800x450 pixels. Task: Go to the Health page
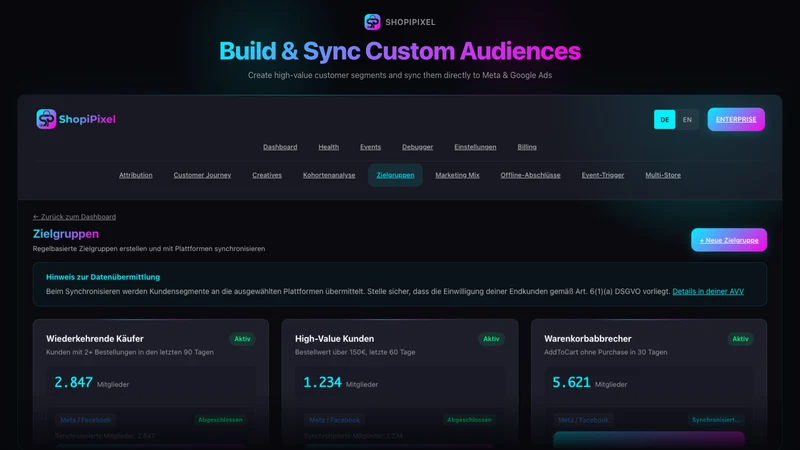[x=329, y=147]
